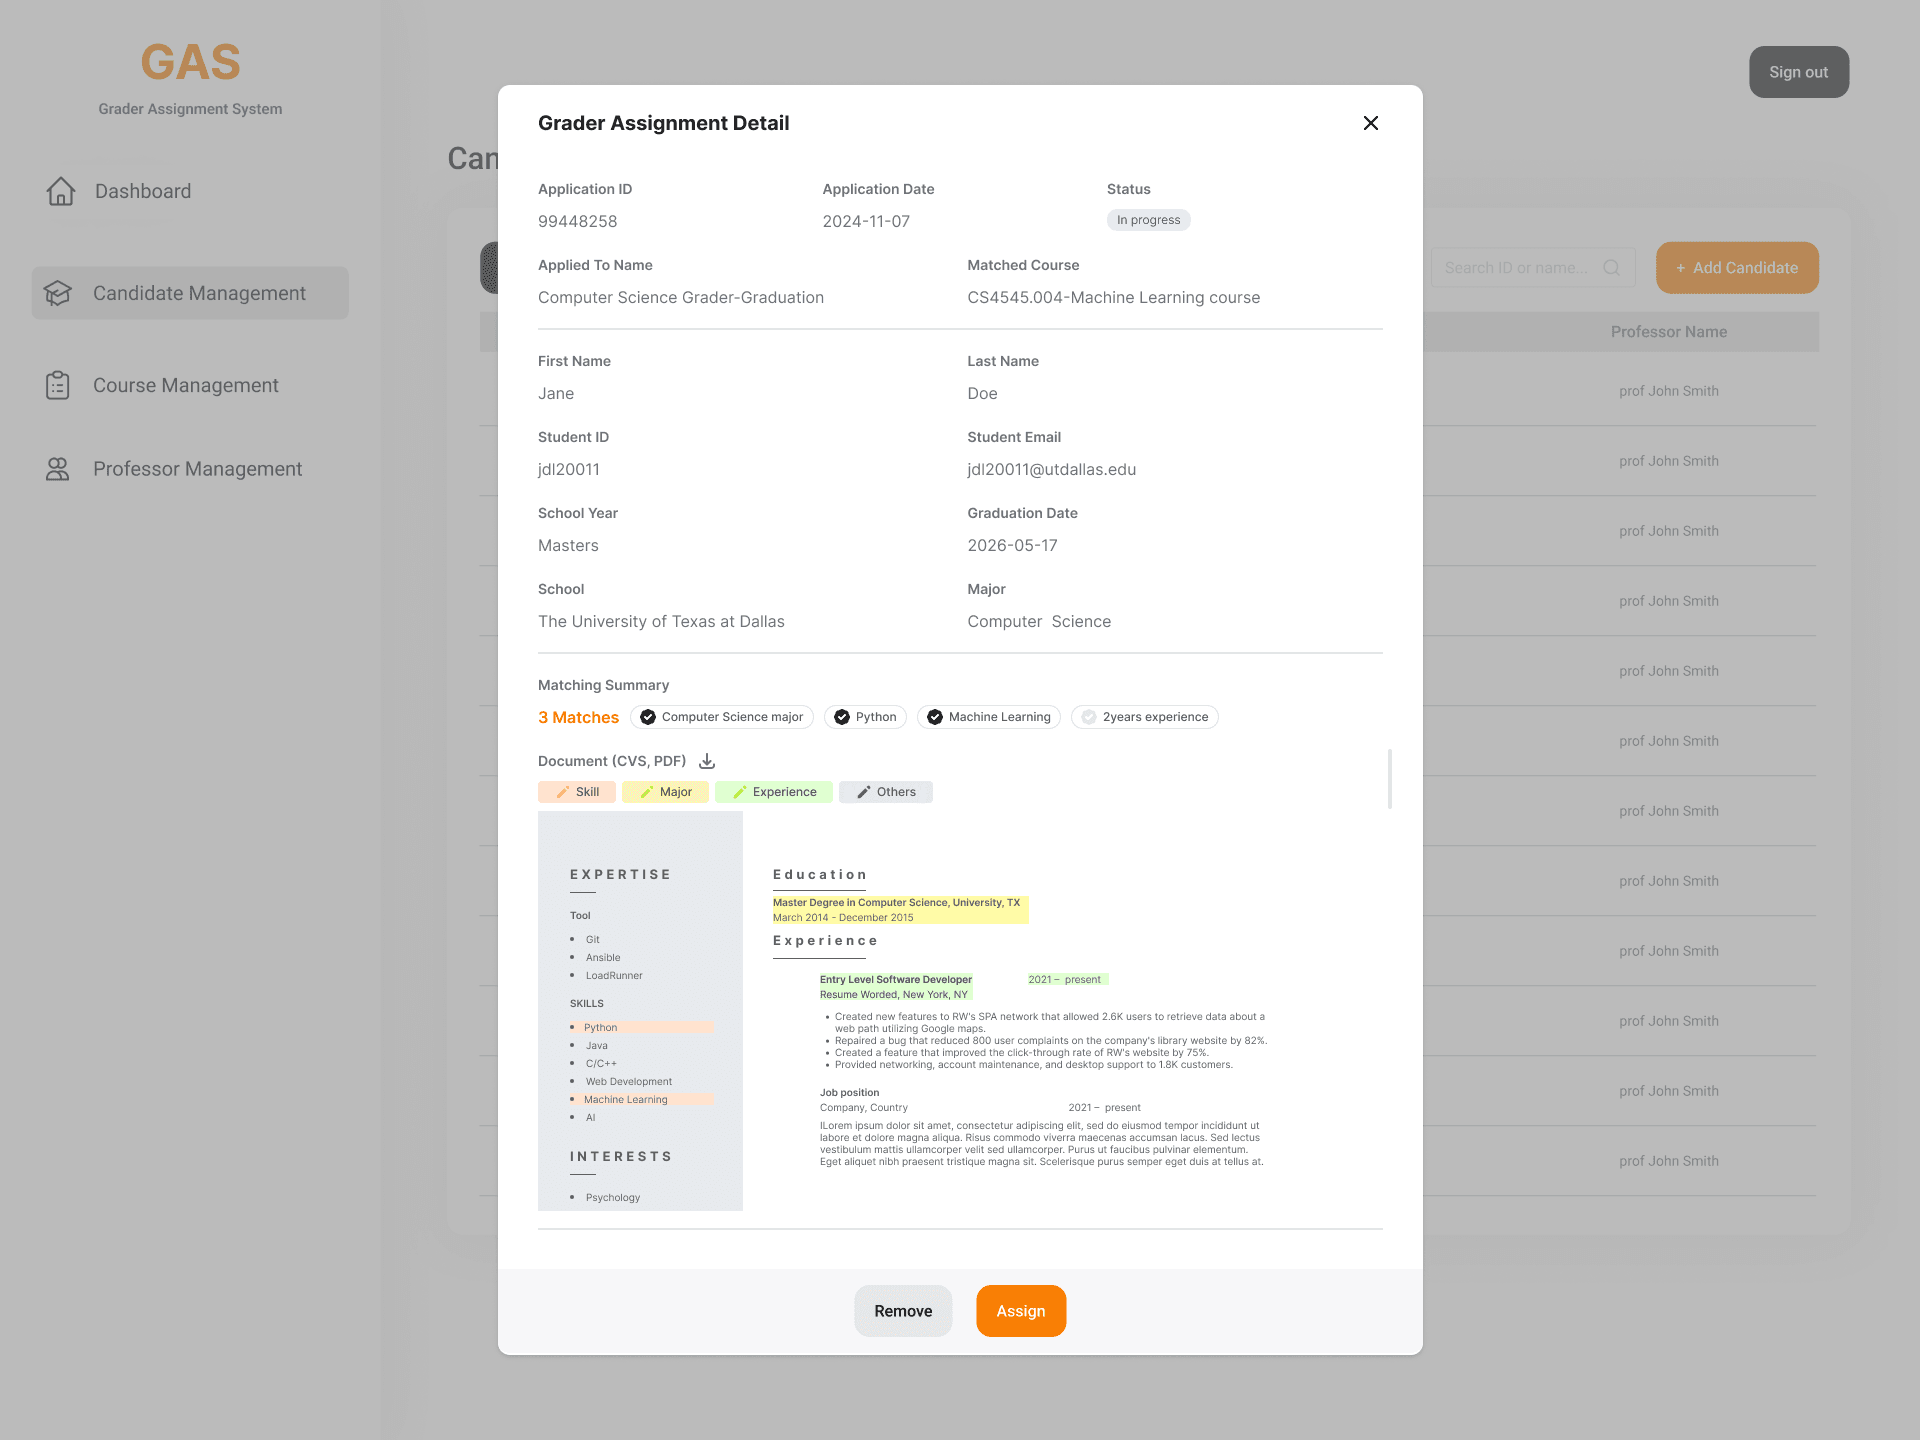The width and height of the screenshot is (1920, 1440).
Task: Click the Search ID or name field
Action: click(x=1520, y=267)
